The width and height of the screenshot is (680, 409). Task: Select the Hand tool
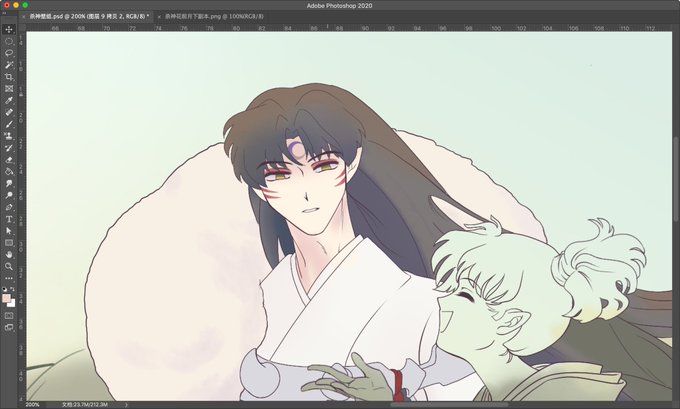[9, 254]
